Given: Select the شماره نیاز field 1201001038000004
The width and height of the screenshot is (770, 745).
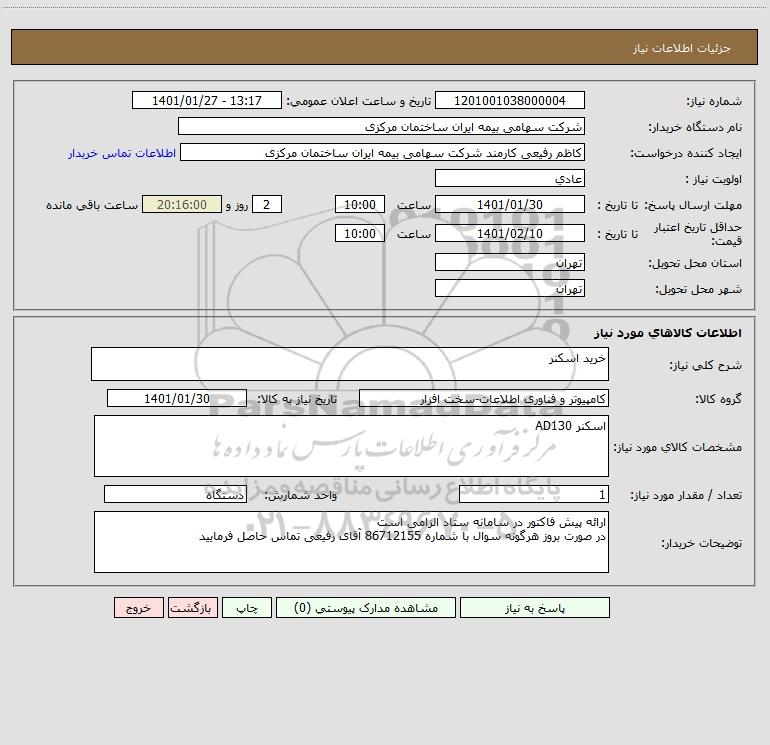Looking at the screenshot, I should (510, 100).
